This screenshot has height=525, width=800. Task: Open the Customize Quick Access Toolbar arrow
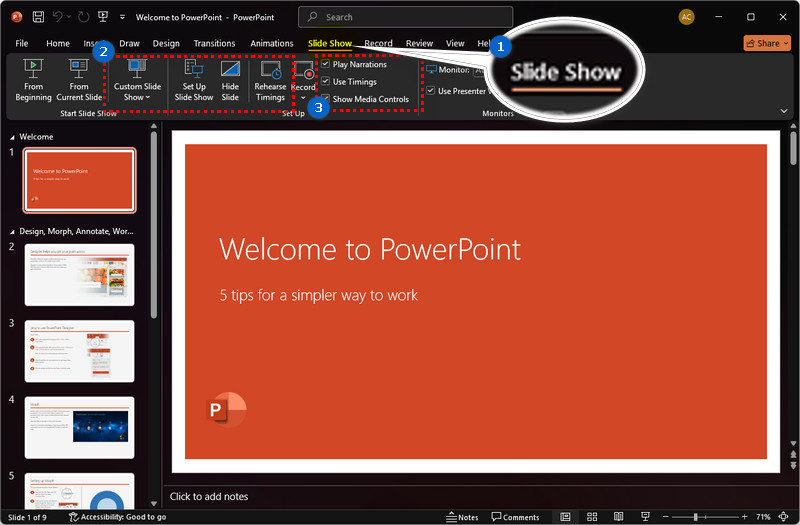point(122,17)
